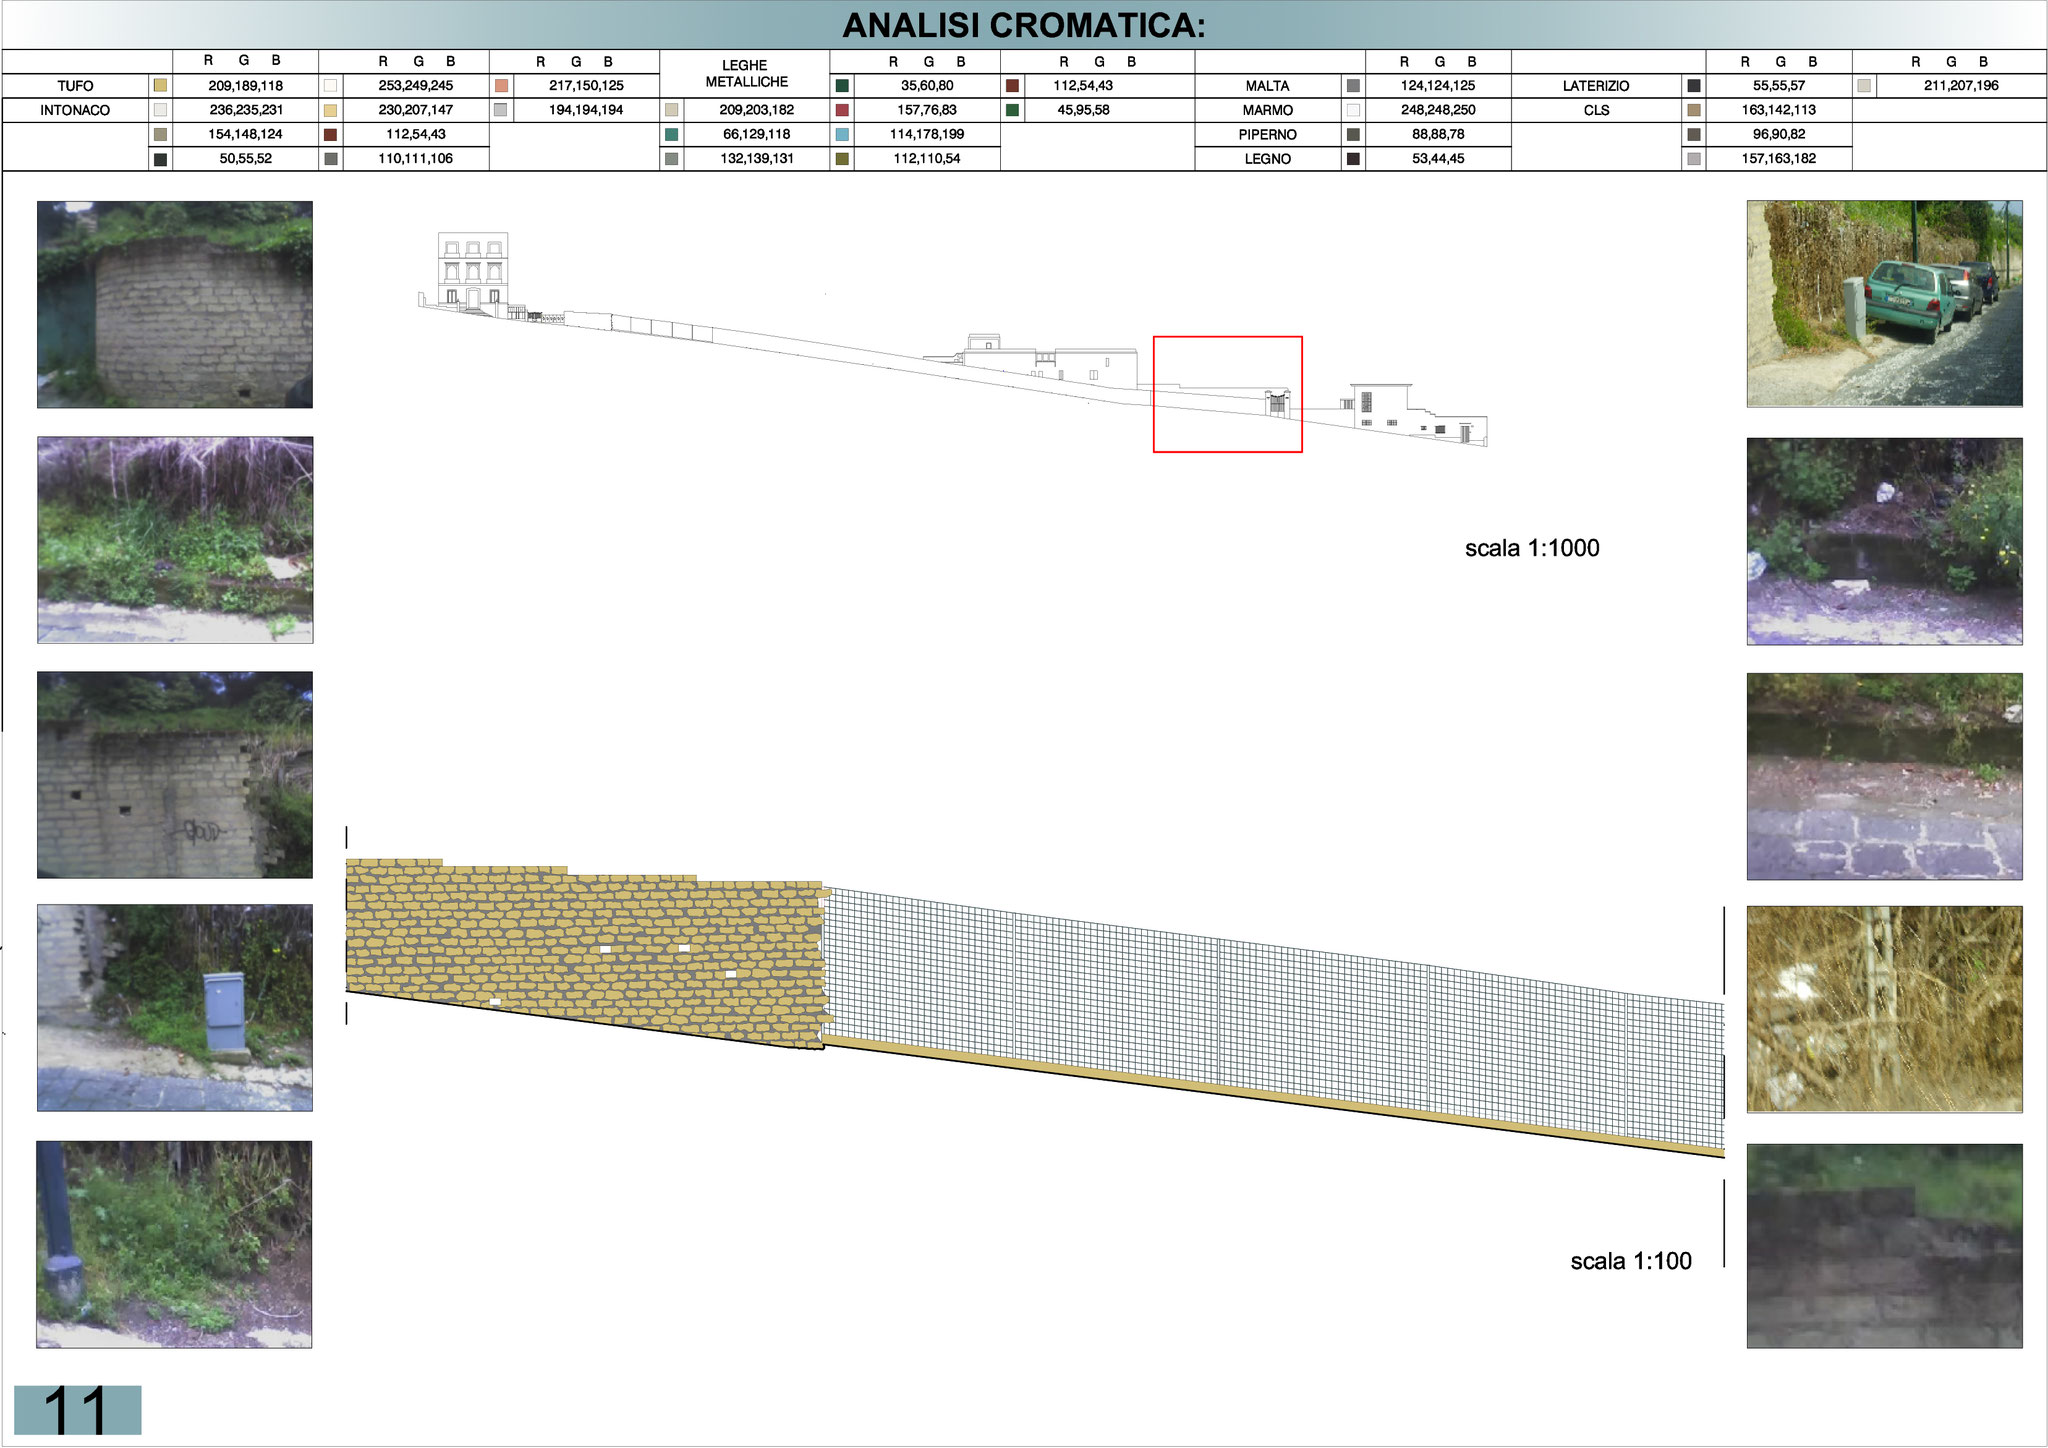Open the photo with graffiti on wall
The width and height of the screenshot is (2048, 1448).
click(175, 775)
